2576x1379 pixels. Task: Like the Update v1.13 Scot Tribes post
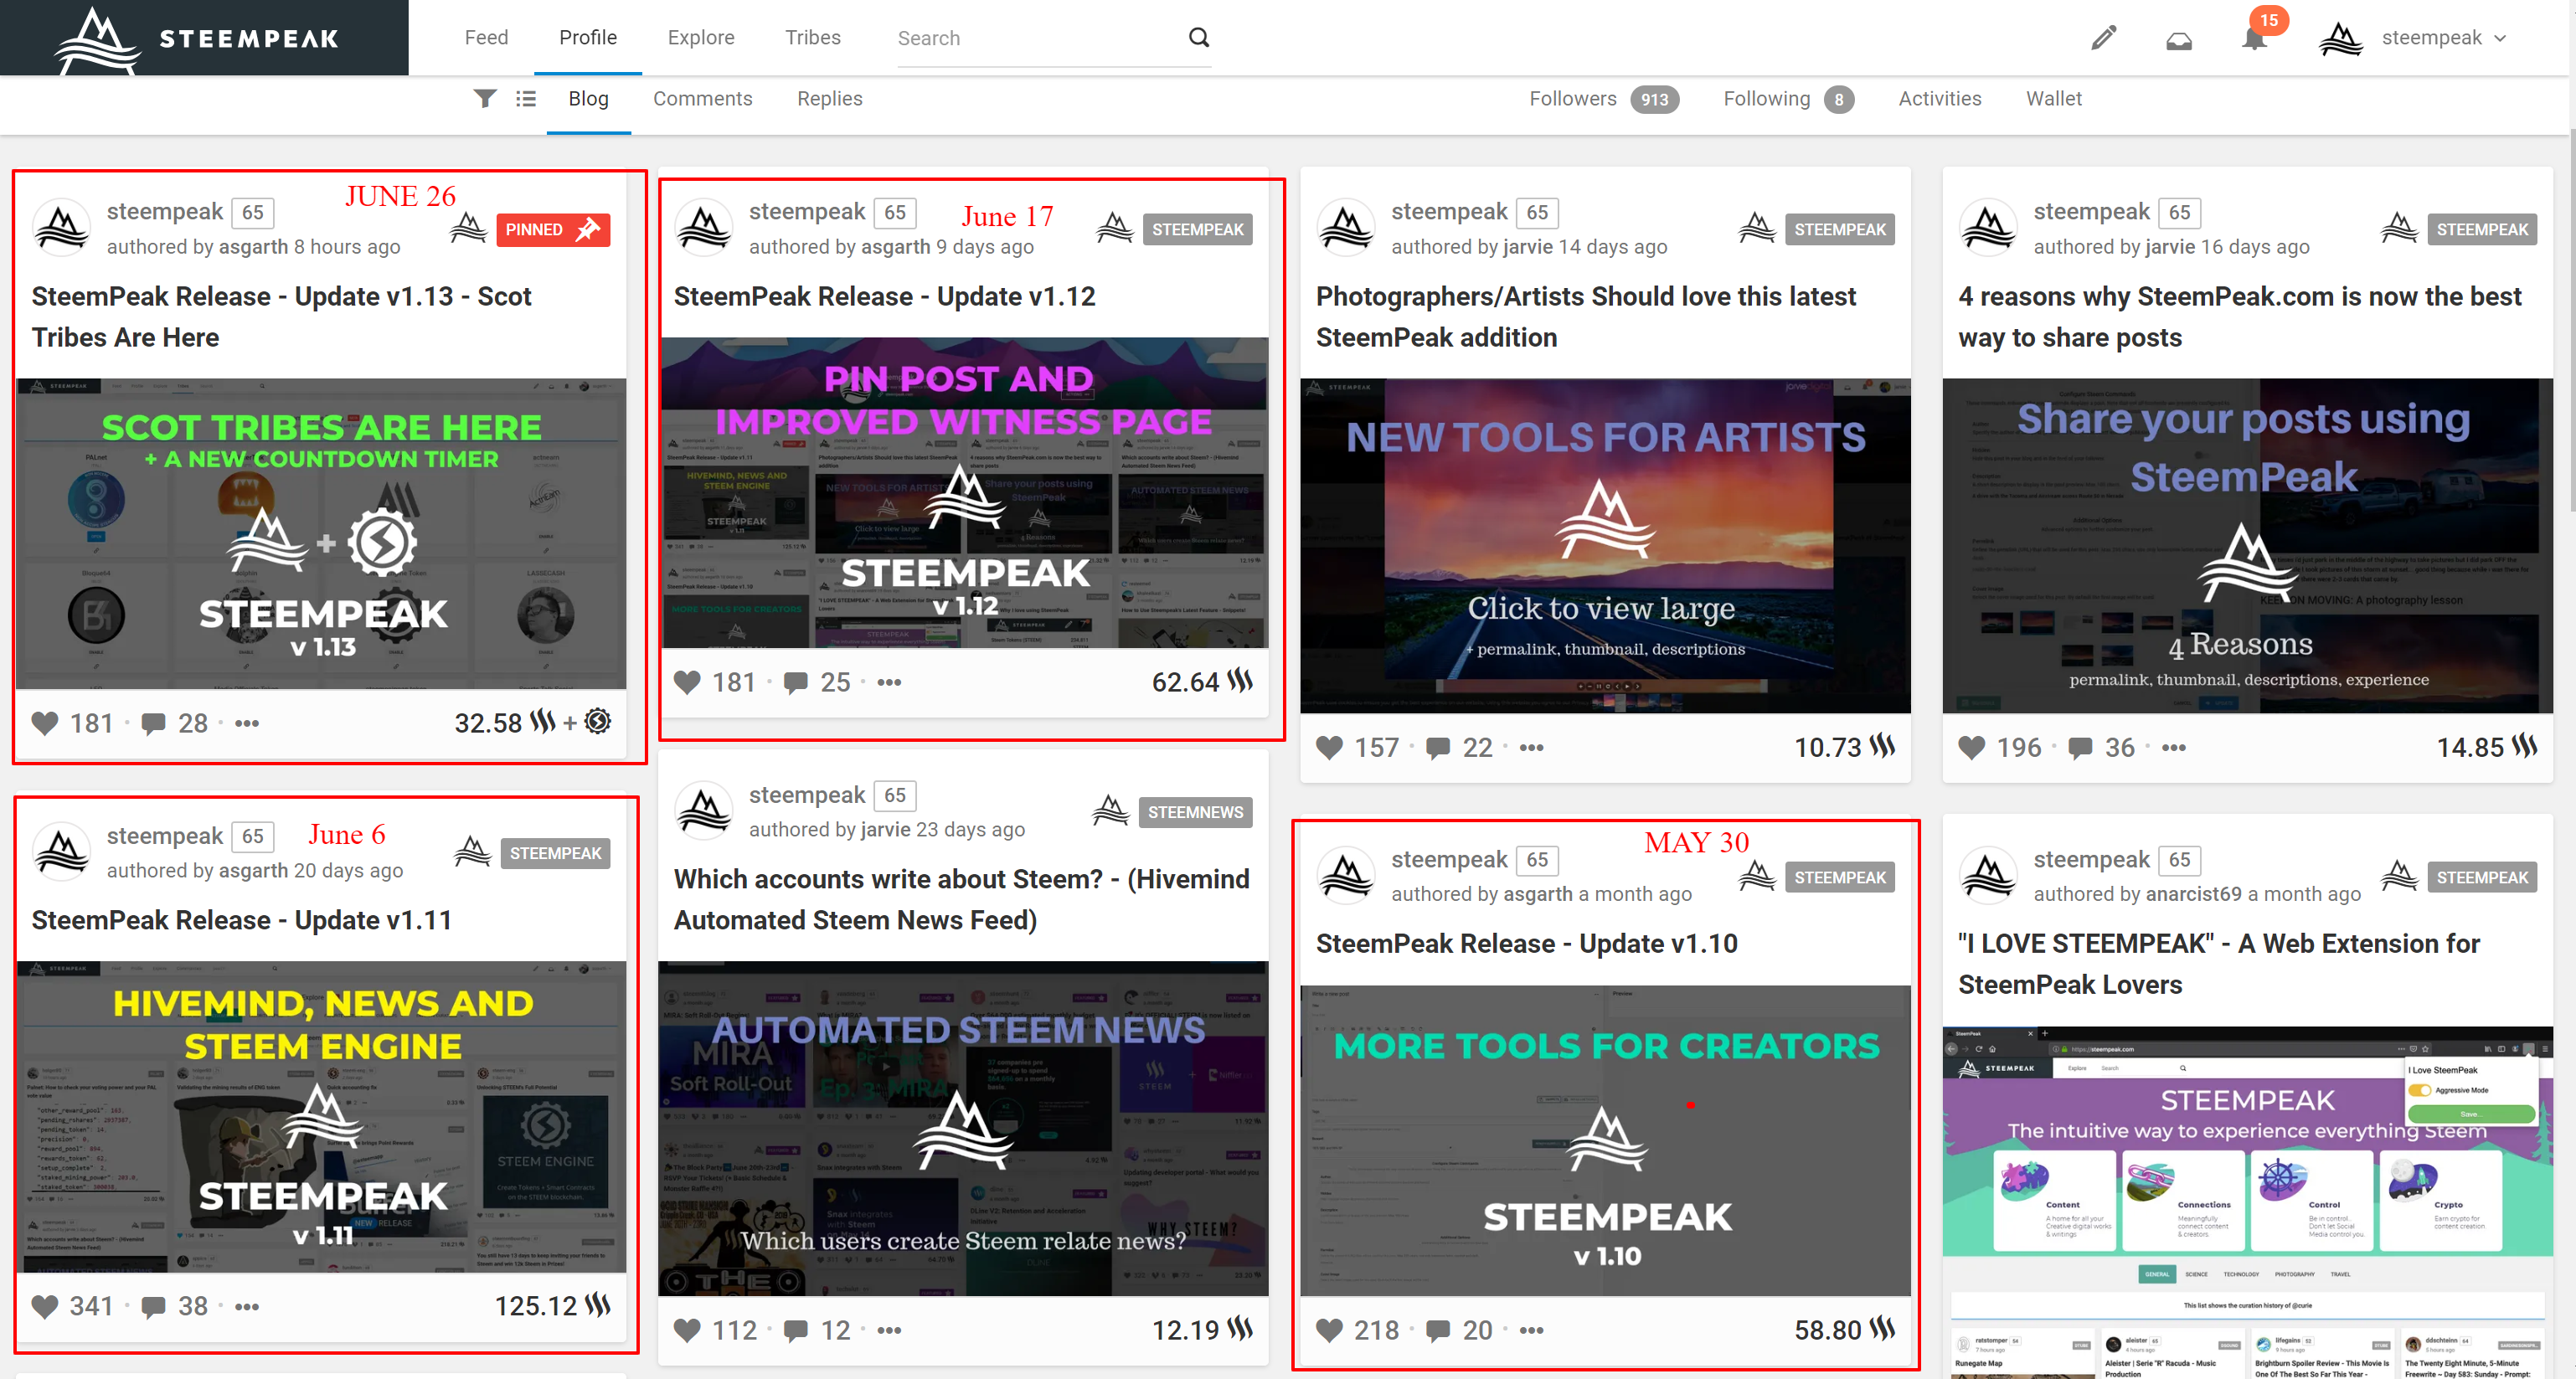[x=45, y=723]
